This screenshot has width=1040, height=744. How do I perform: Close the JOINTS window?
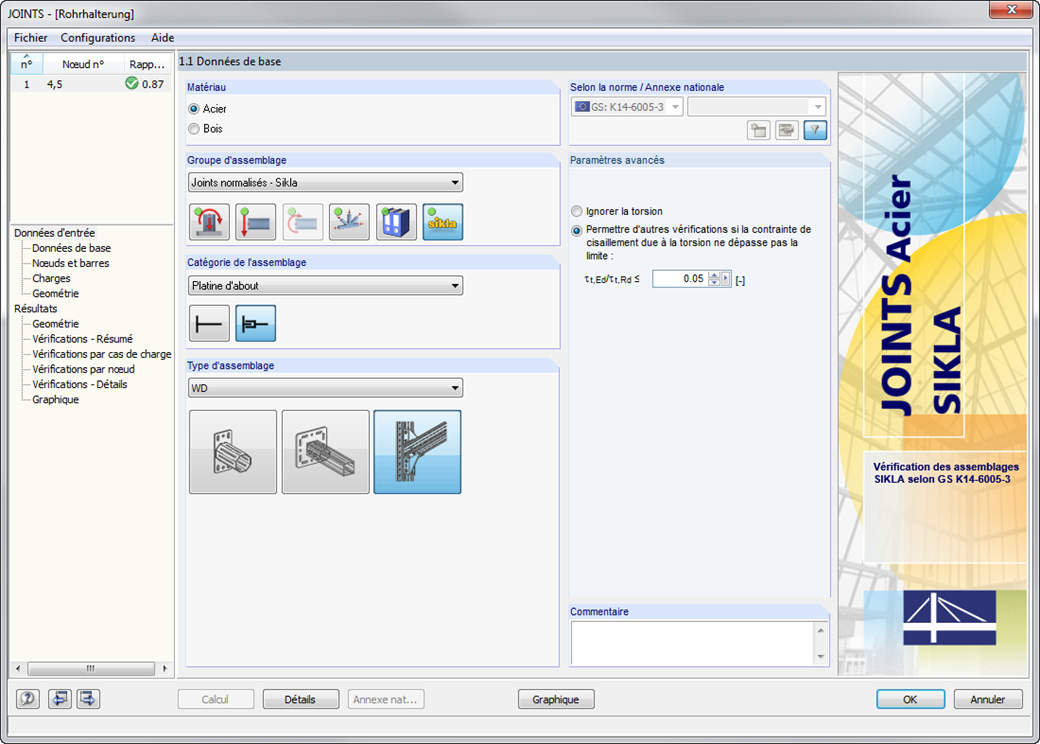point(1012,9)
